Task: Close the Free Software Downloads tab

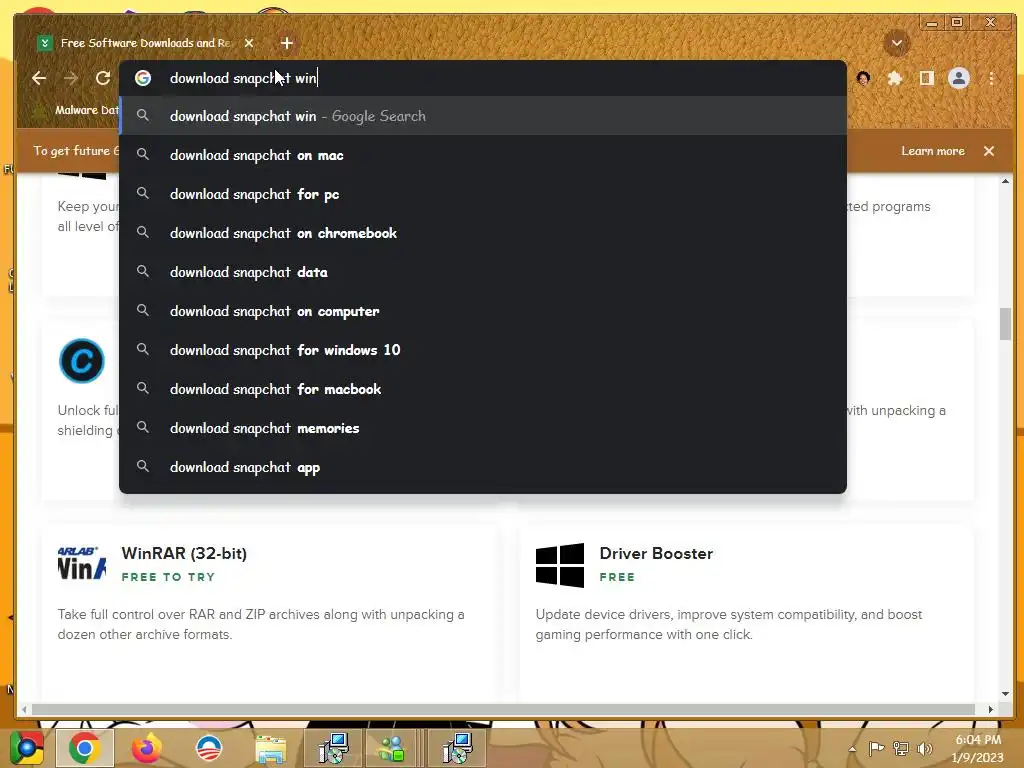Action: (249, 43)
